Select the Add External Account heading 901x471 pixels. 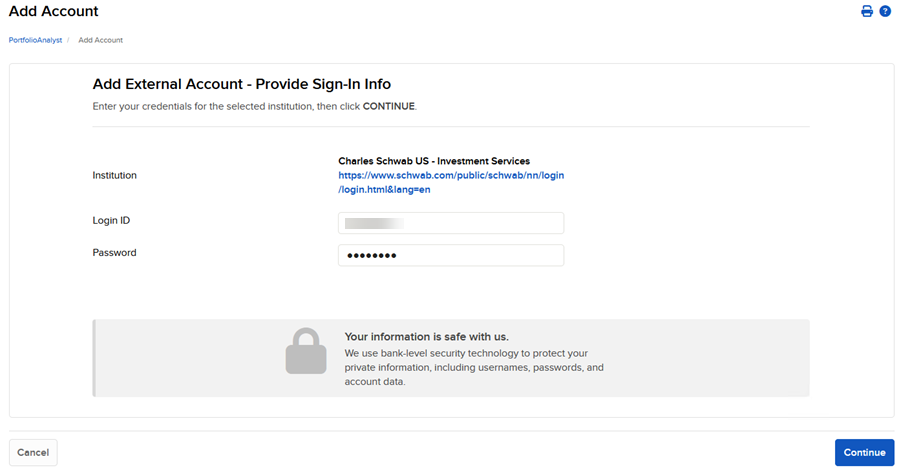point(242,84)
